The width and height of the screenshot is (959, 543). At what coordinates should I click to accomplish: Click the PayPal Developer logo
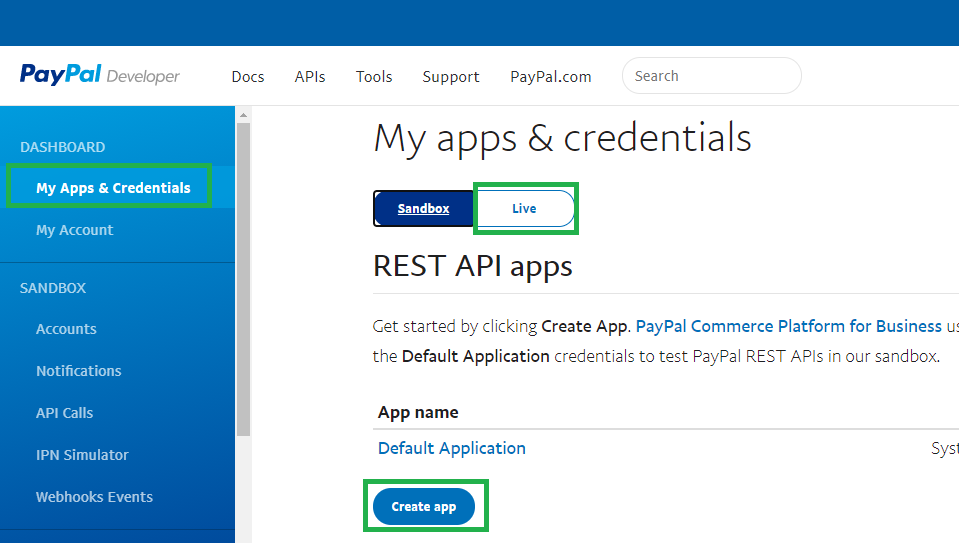(x=100, y=75)
